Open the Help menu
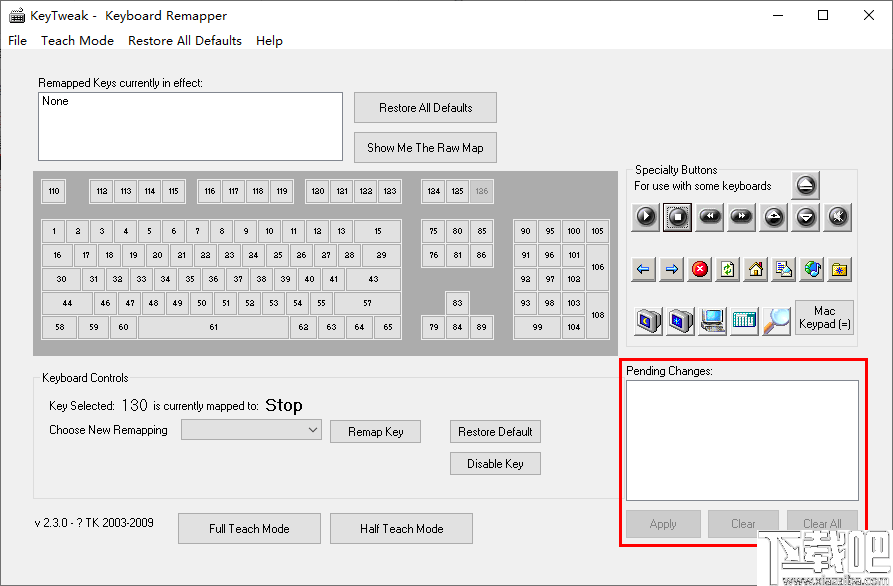893x586 pixels. [269, 40]
